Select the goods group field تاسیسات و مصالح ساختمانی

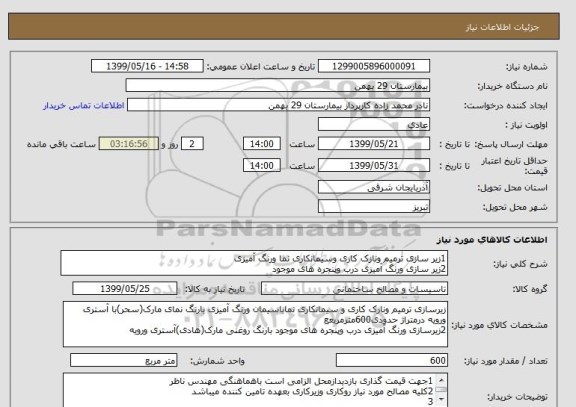pyautogui.click(x=354, y=289)
